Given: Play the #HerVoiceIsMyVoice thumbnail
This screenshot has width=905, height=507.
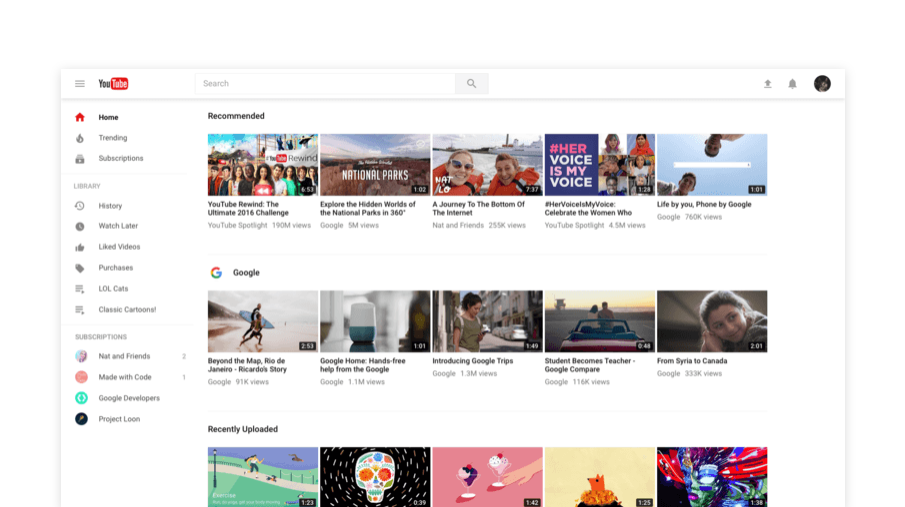Looking at the screenshot, I should tap(600, 165).
